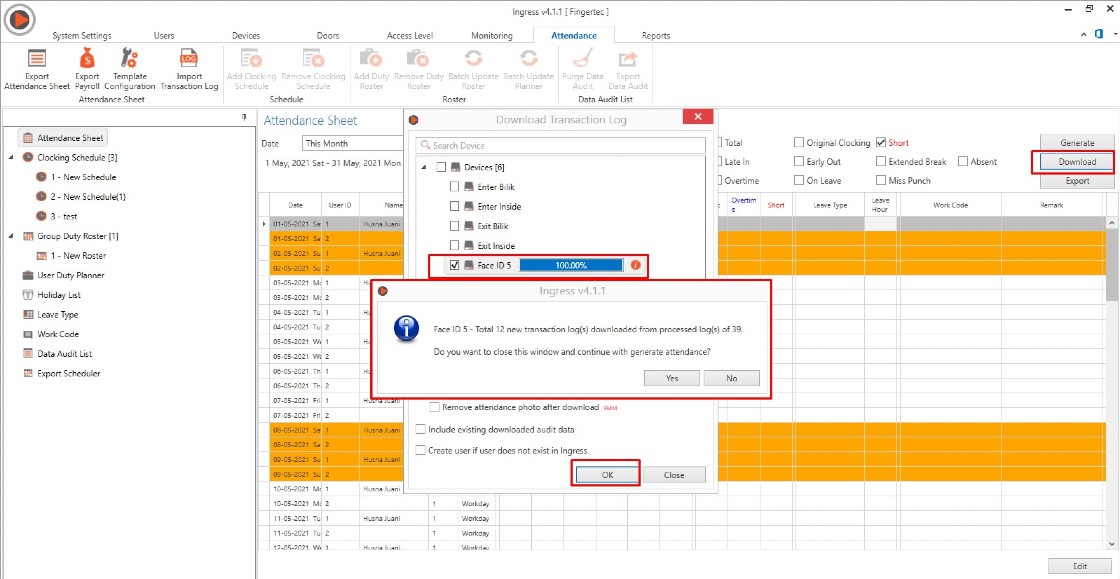Collapse the ribbon with the chevron arrow
The height and width of the screenshot is (579, 1120).
1084,34
